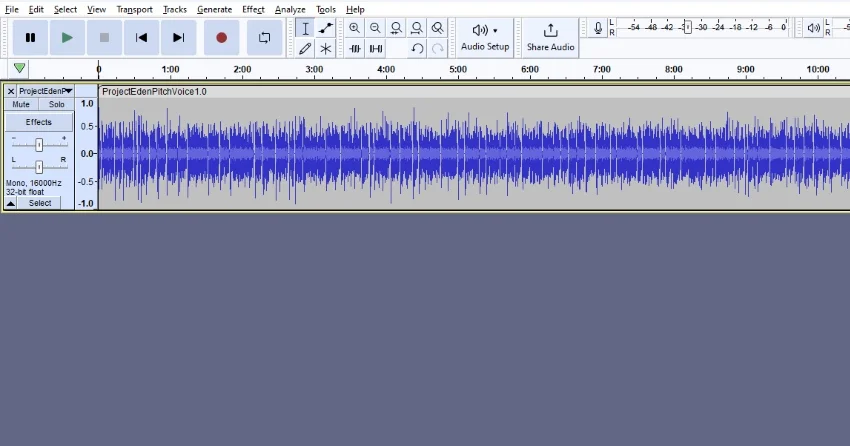Select the Multi-tool asterisk icon
850x446 pixels.
(326, 48)
